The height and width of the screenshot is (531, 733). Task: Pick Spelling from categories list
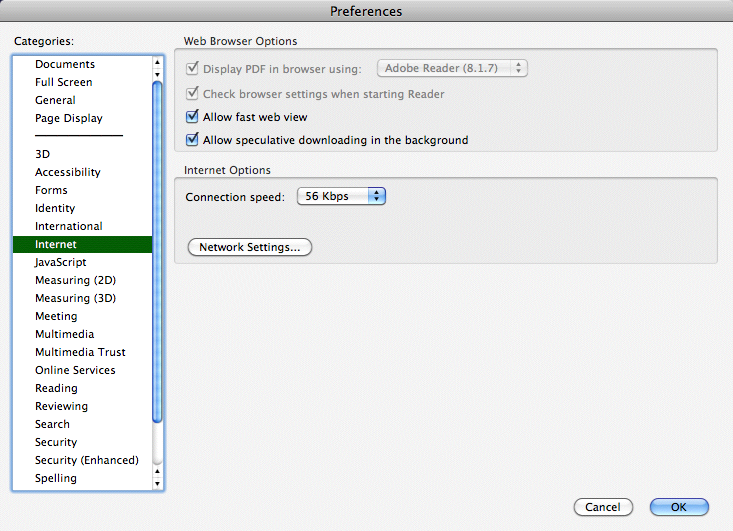82,478
